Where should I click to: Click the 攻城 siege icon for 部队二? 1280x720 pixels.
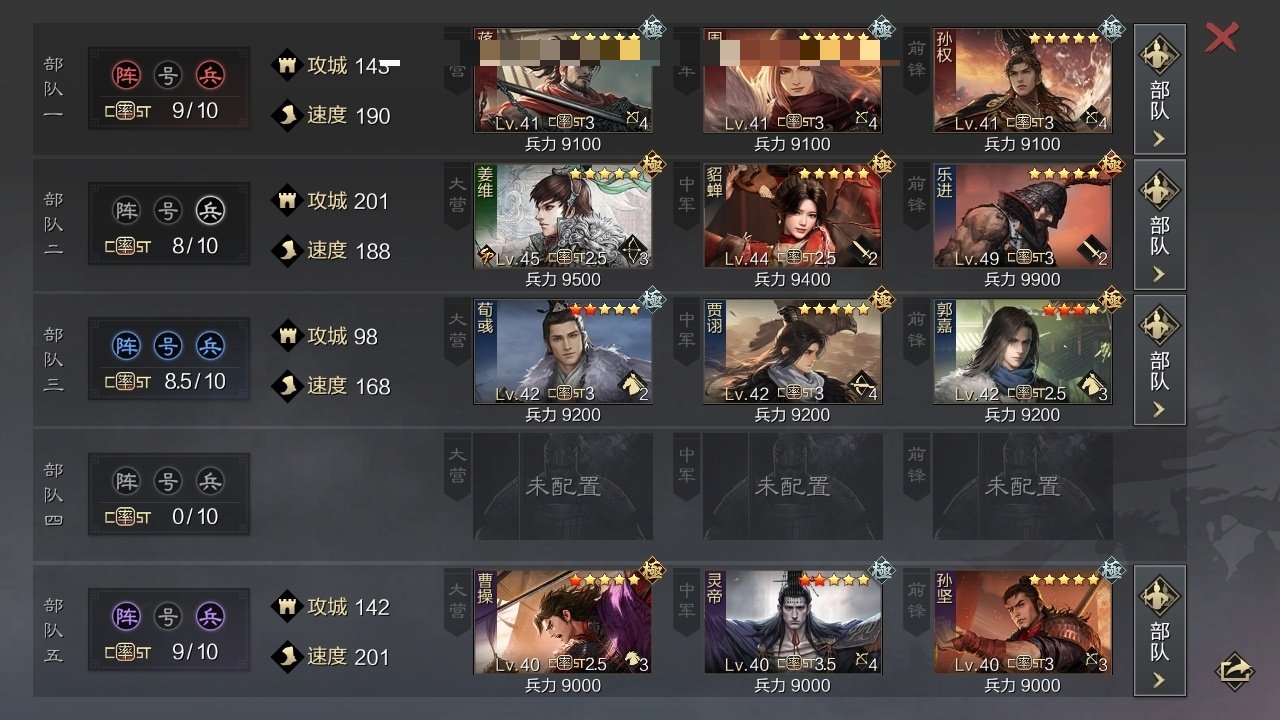pos(287,201)
